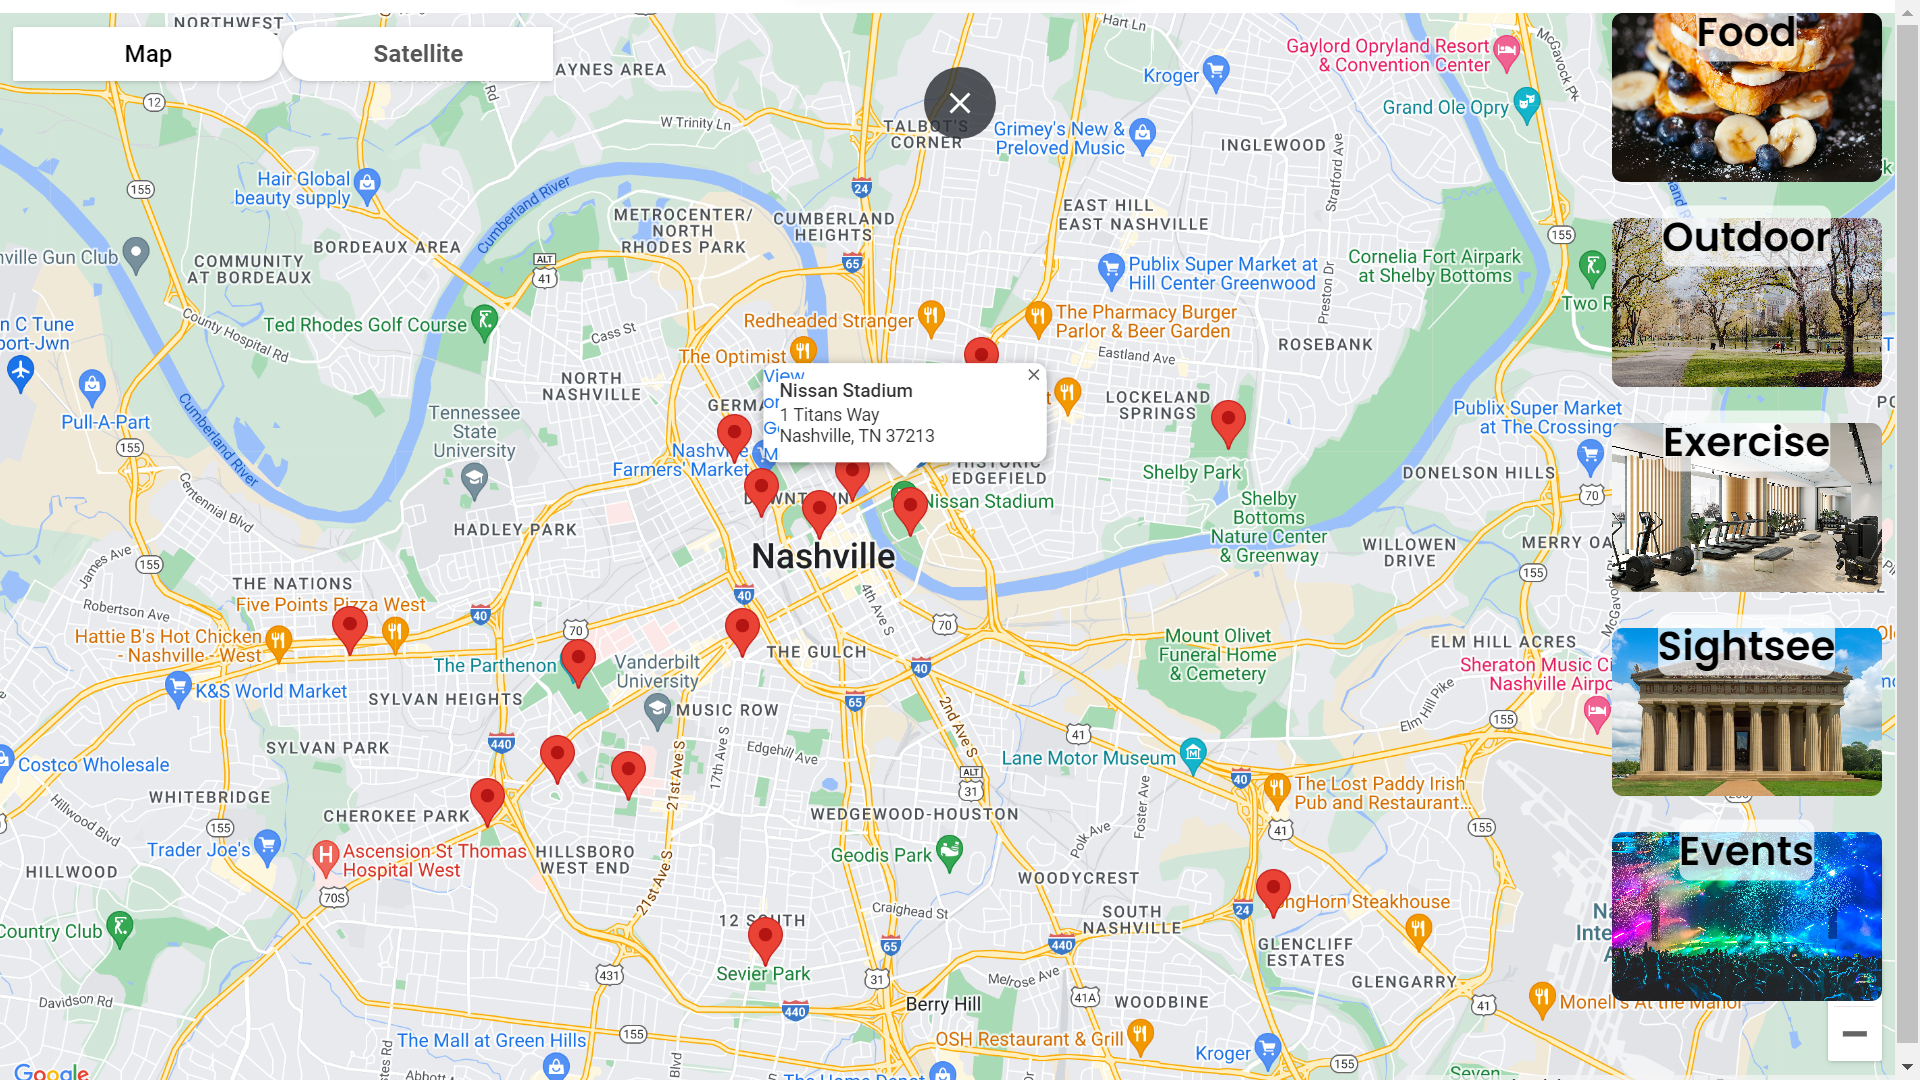Click the Grand Ole Opry map icon
This screenshot has height=1080, width=1920.
1526,103
